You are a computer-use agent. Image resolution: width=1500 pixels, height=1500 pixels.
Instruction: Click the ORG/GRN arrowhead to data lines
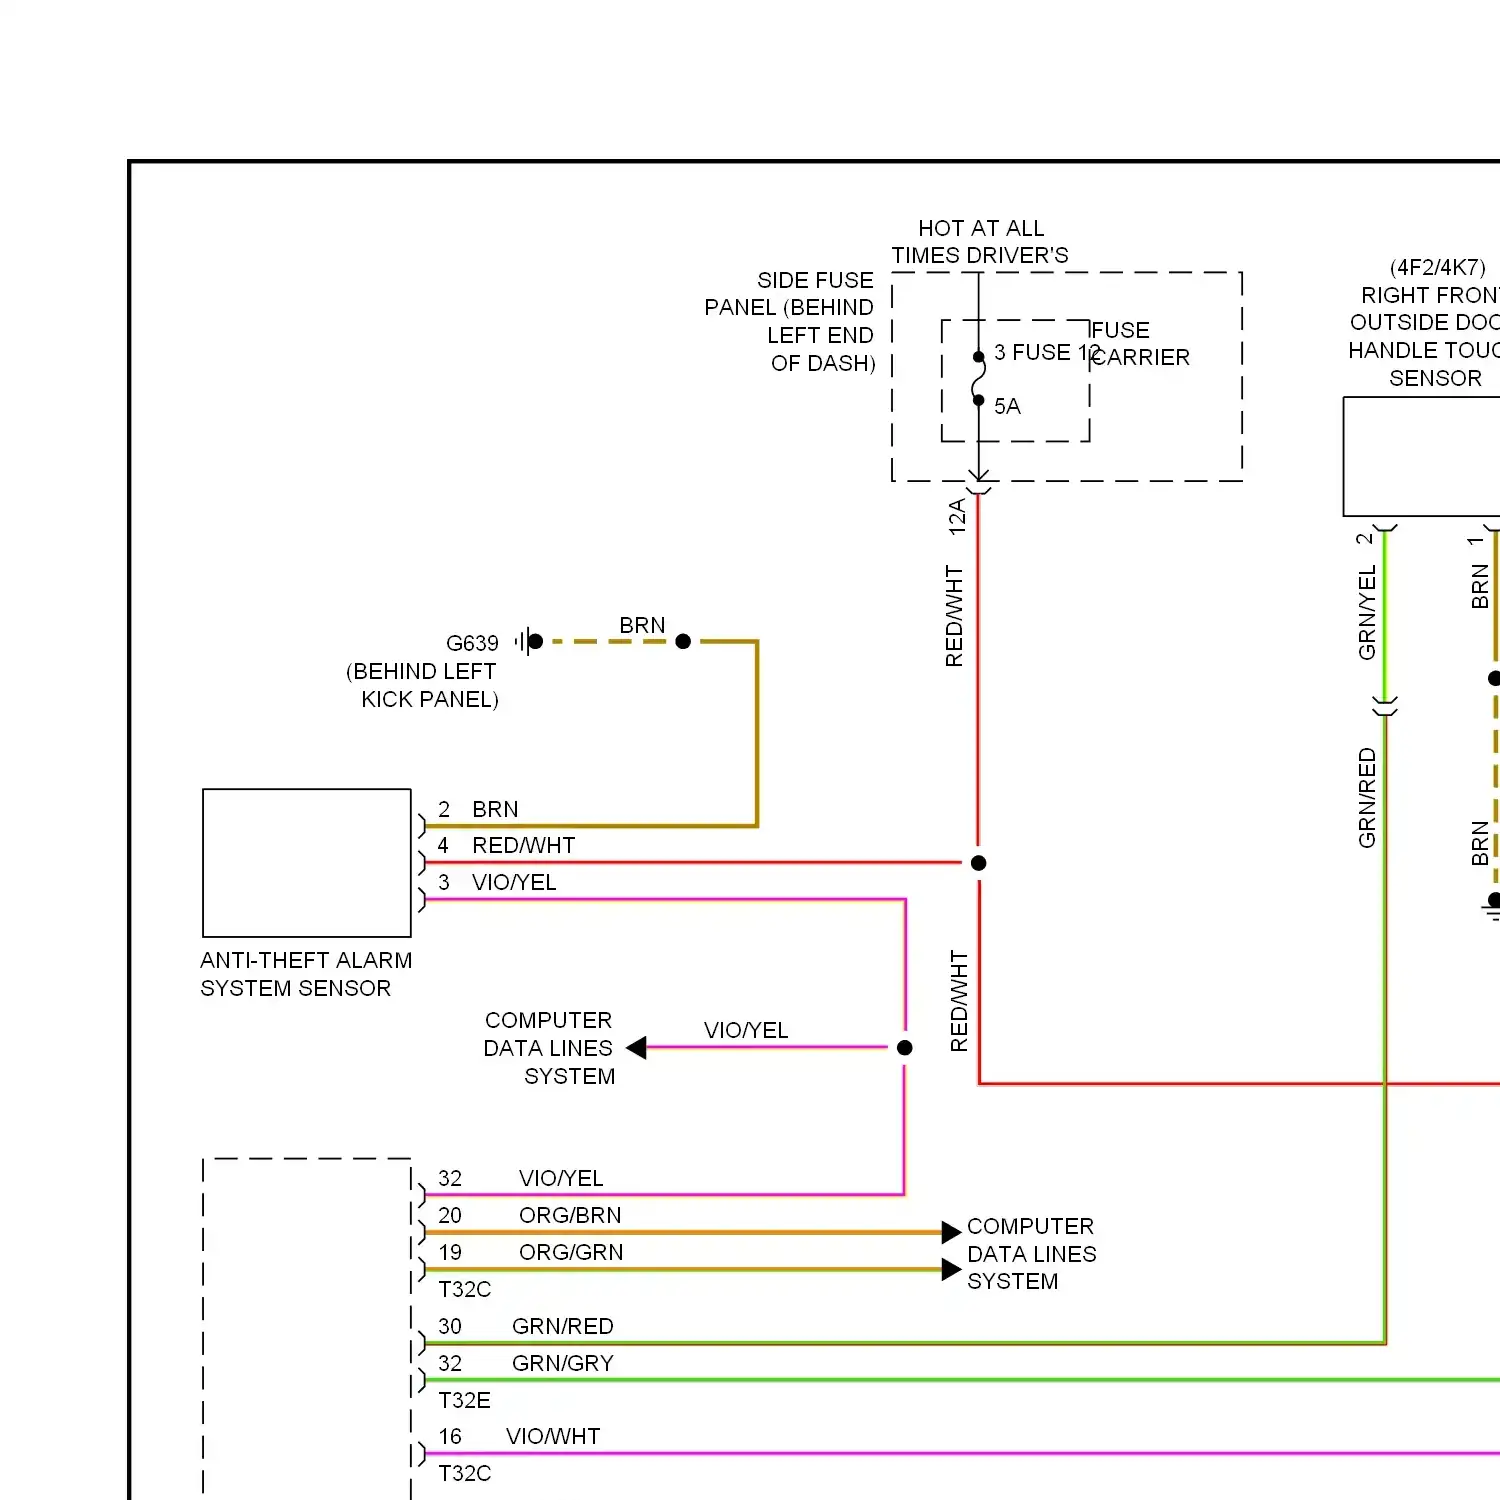[952, 1270]
